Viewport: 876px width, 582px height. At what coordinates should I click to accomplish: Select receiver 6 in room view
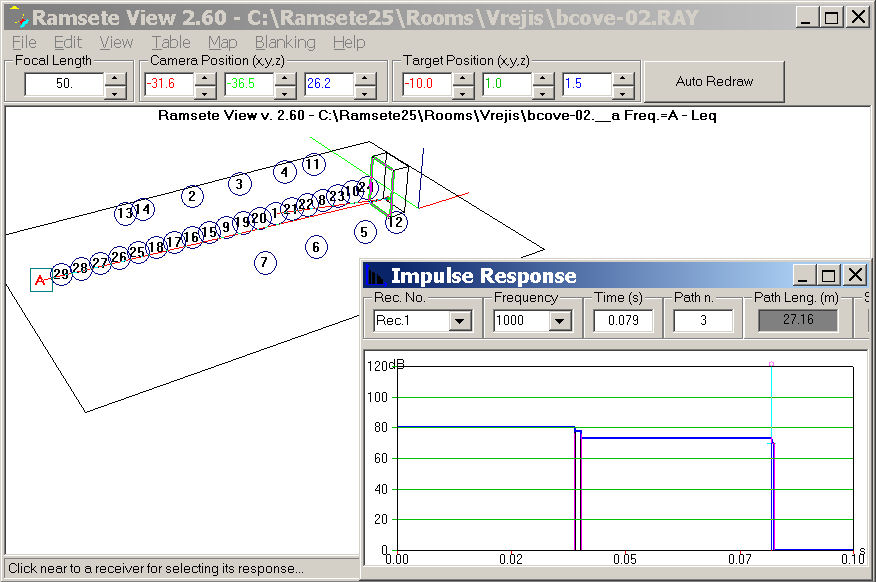pos(316,247)
